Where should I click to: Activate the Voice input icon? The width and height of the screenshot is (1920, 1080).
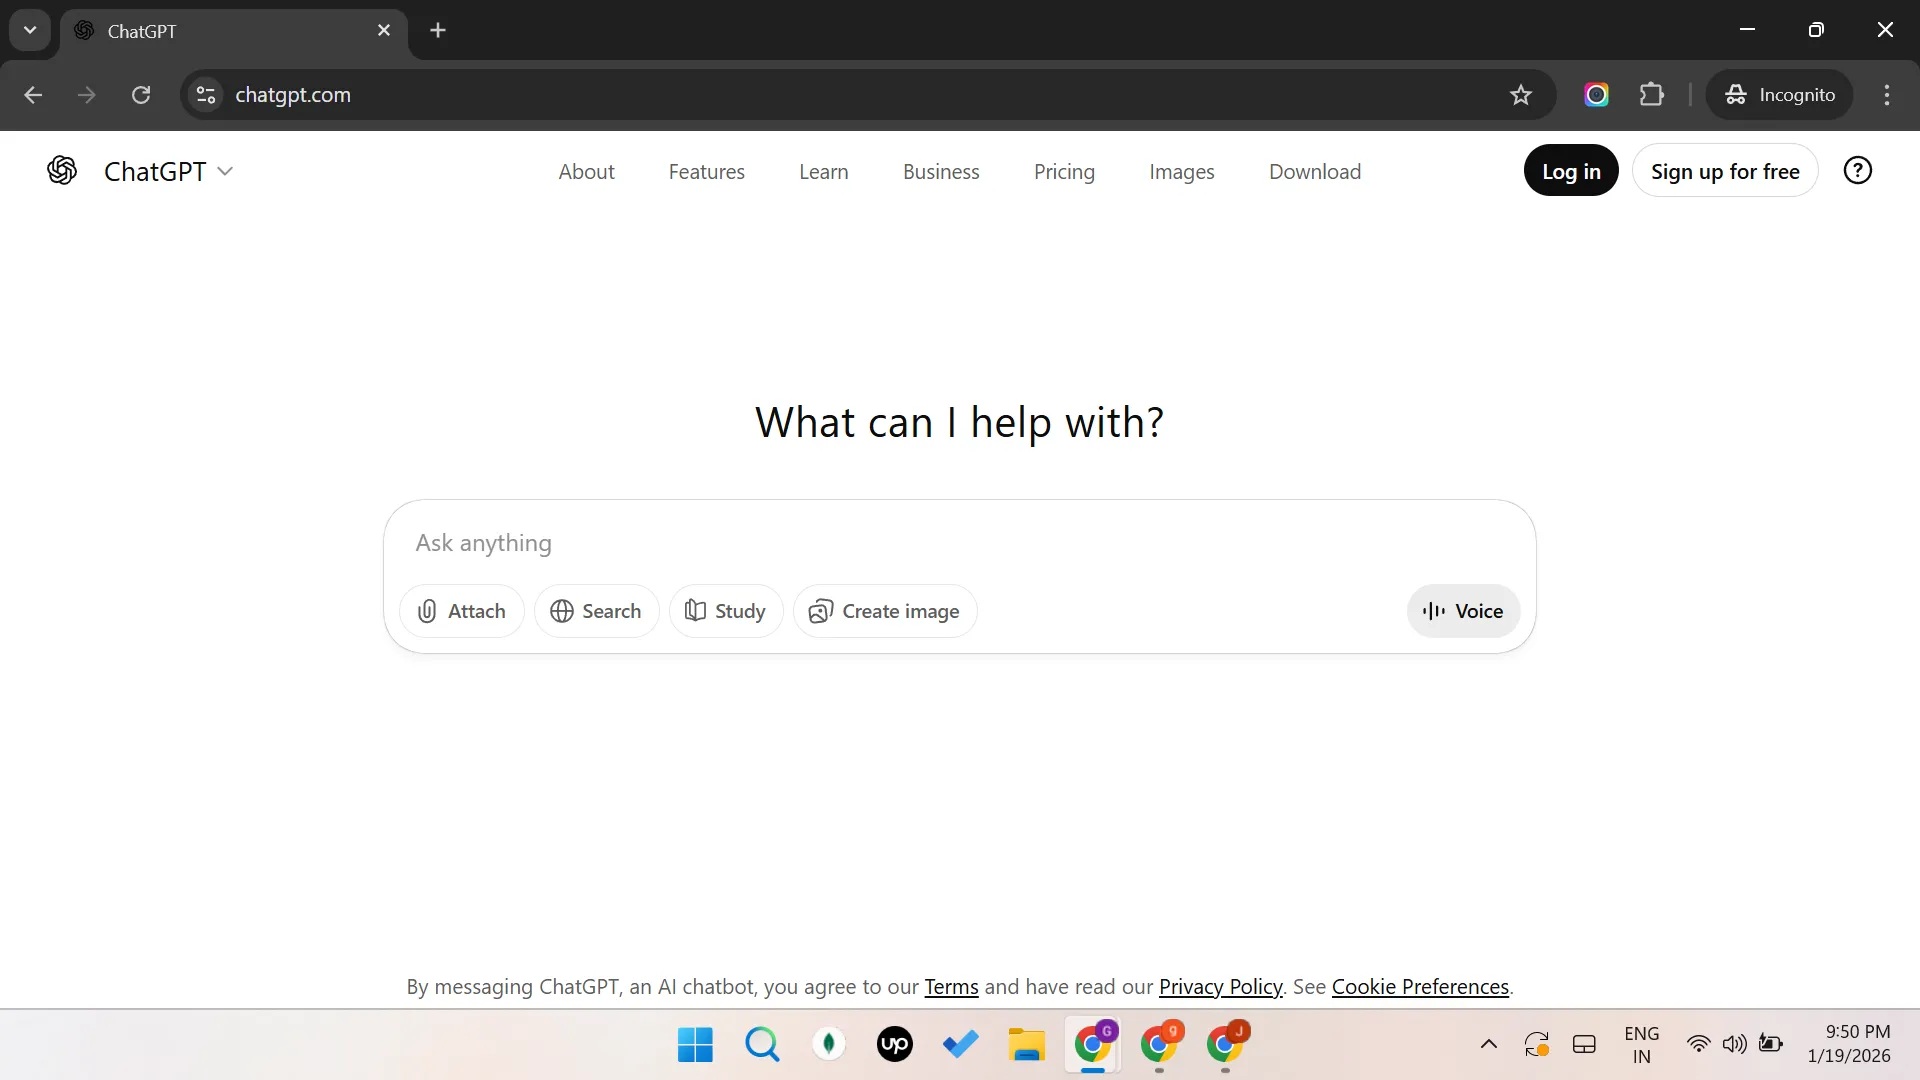[x=1433, y=611]
